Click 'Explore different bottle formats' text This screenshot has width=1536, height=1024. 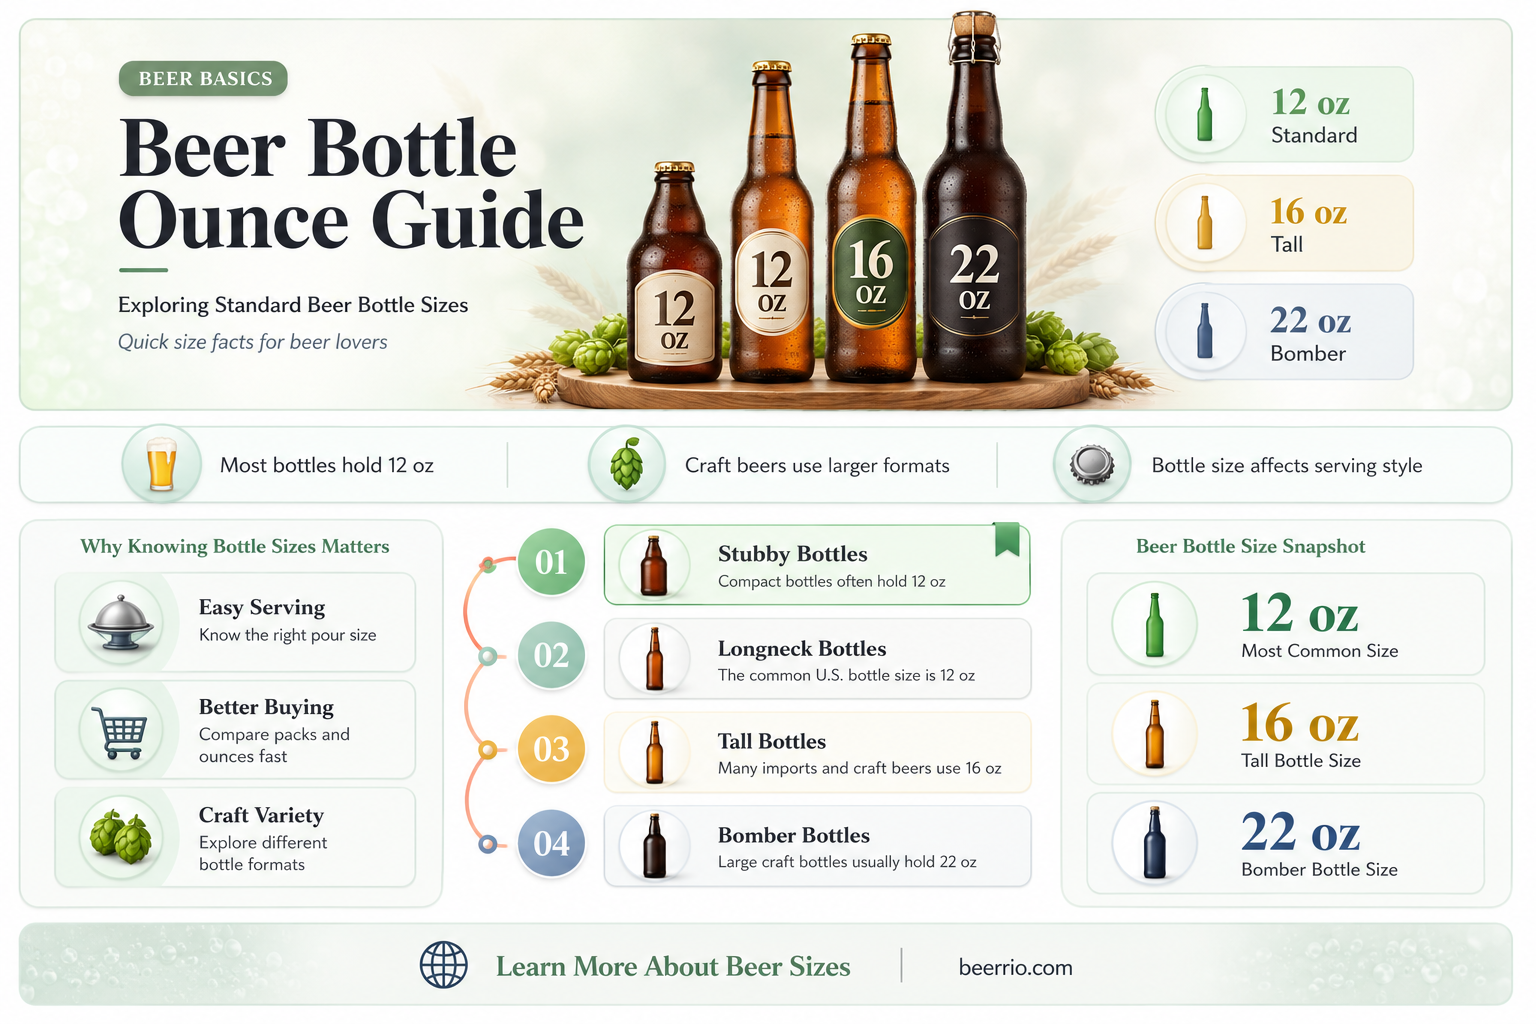tap(263, 853)
